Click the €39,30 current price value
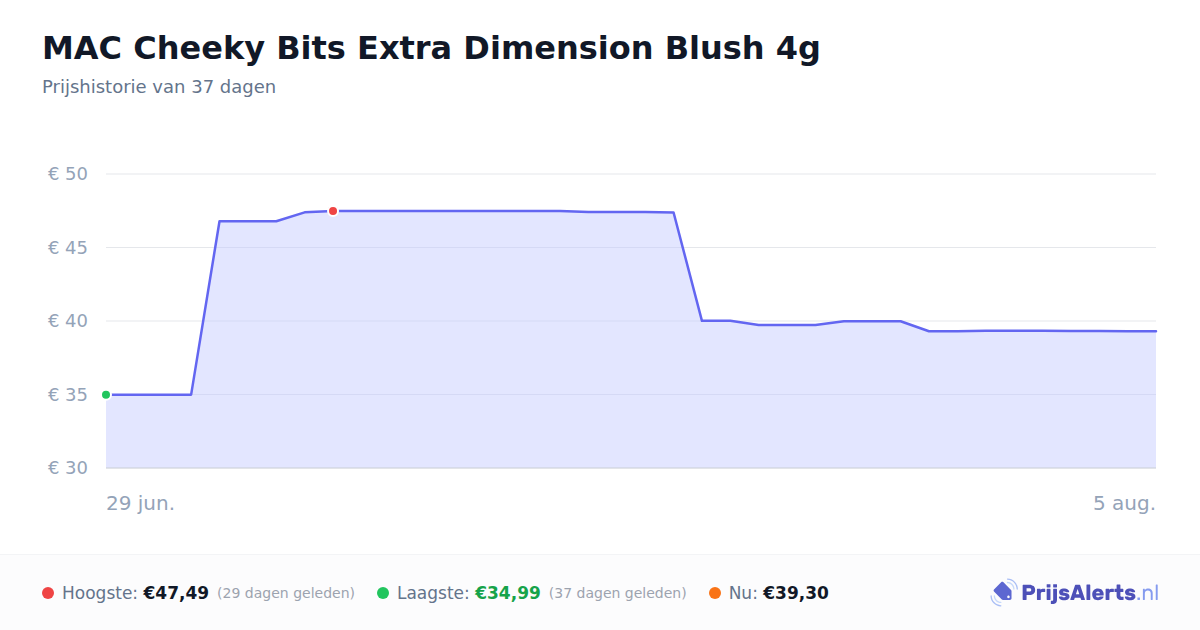This screenshot has width=1200, height=630. 796,593
